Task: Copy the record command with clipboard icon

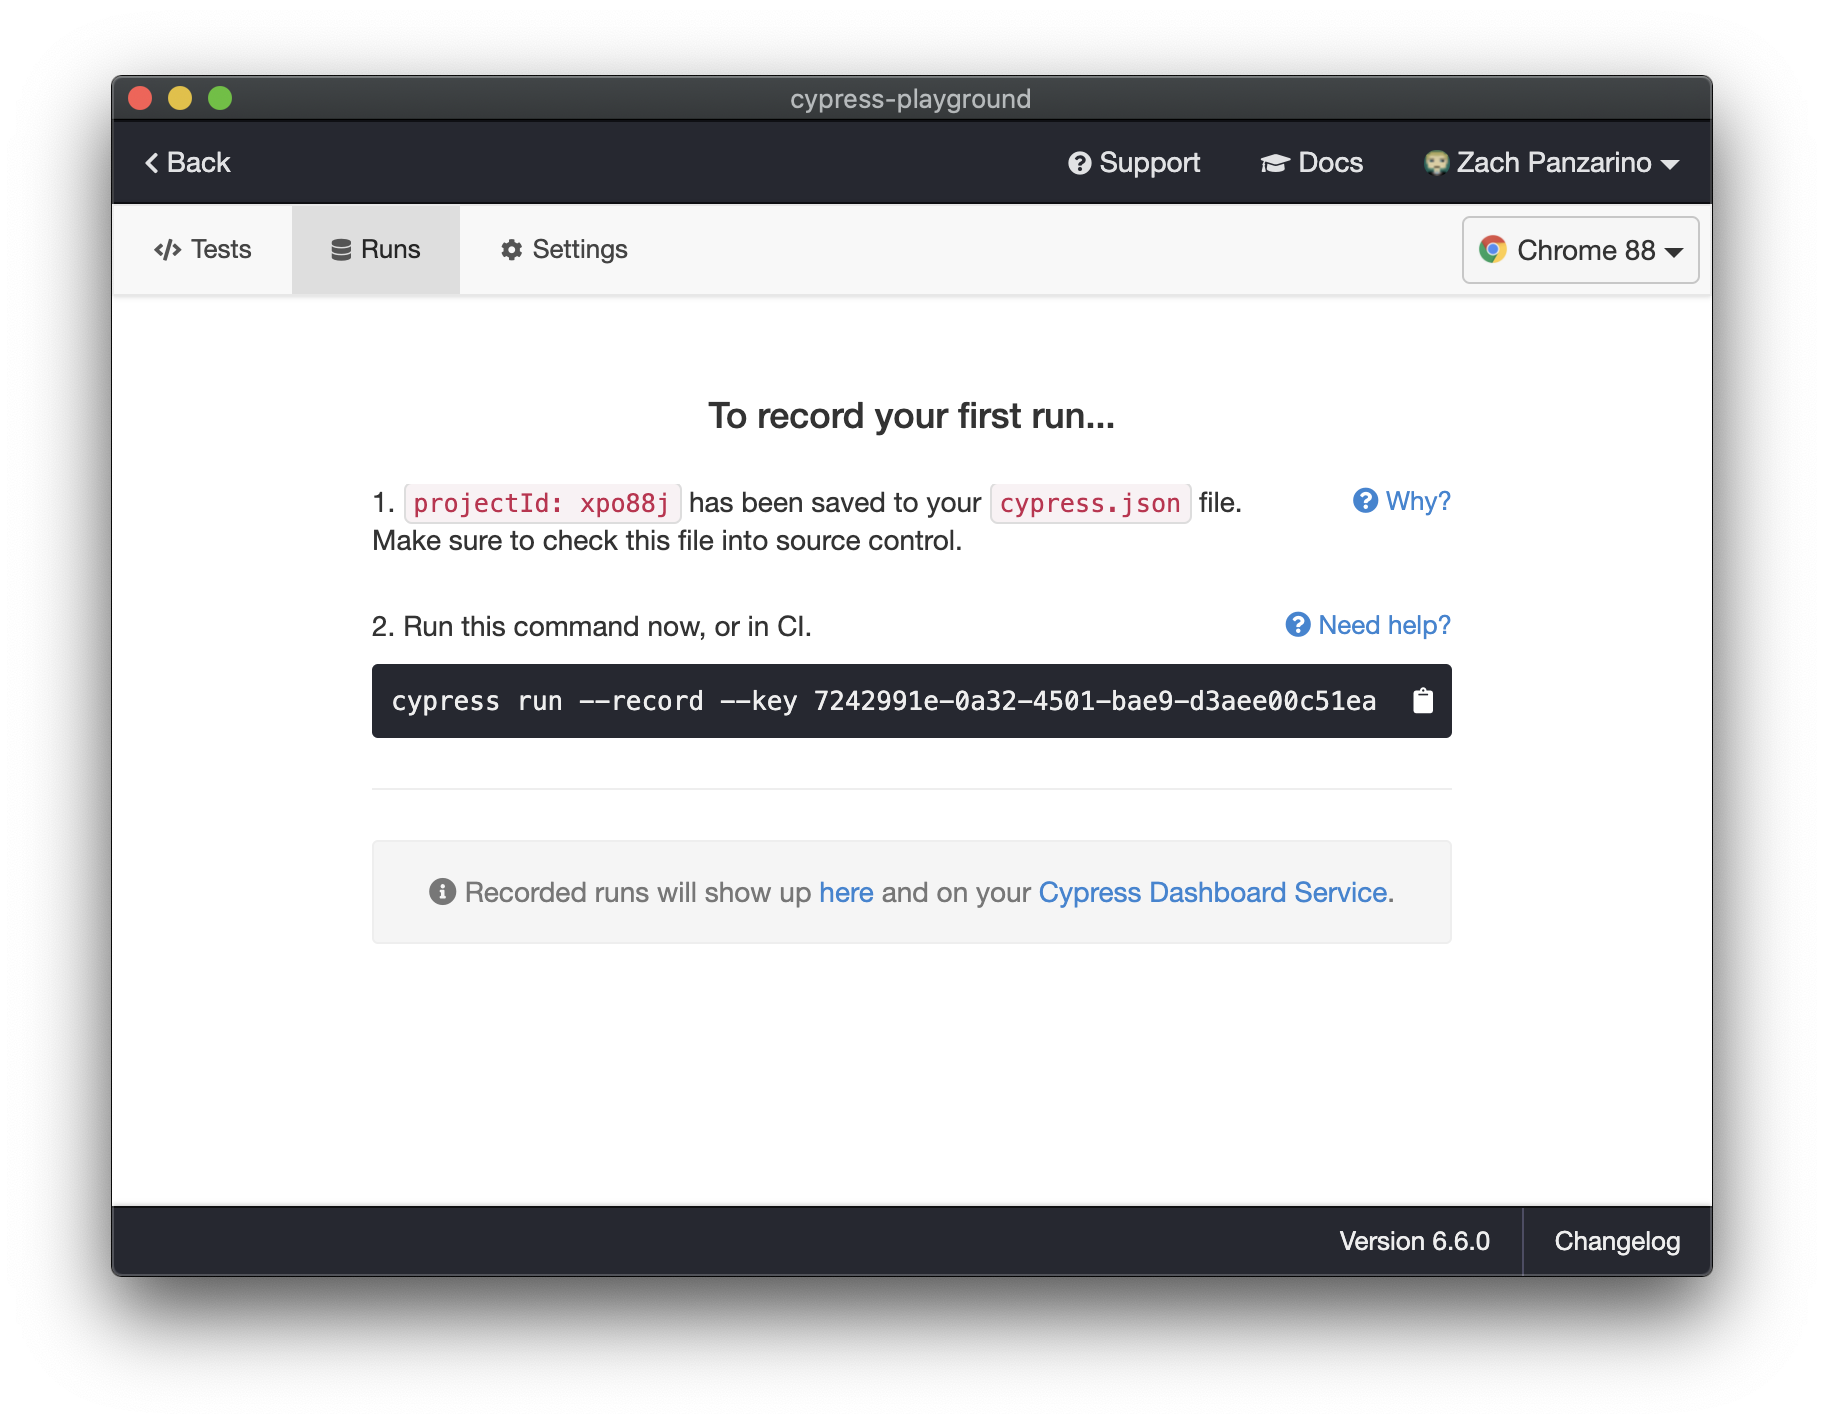Action: click(1422, 701)
